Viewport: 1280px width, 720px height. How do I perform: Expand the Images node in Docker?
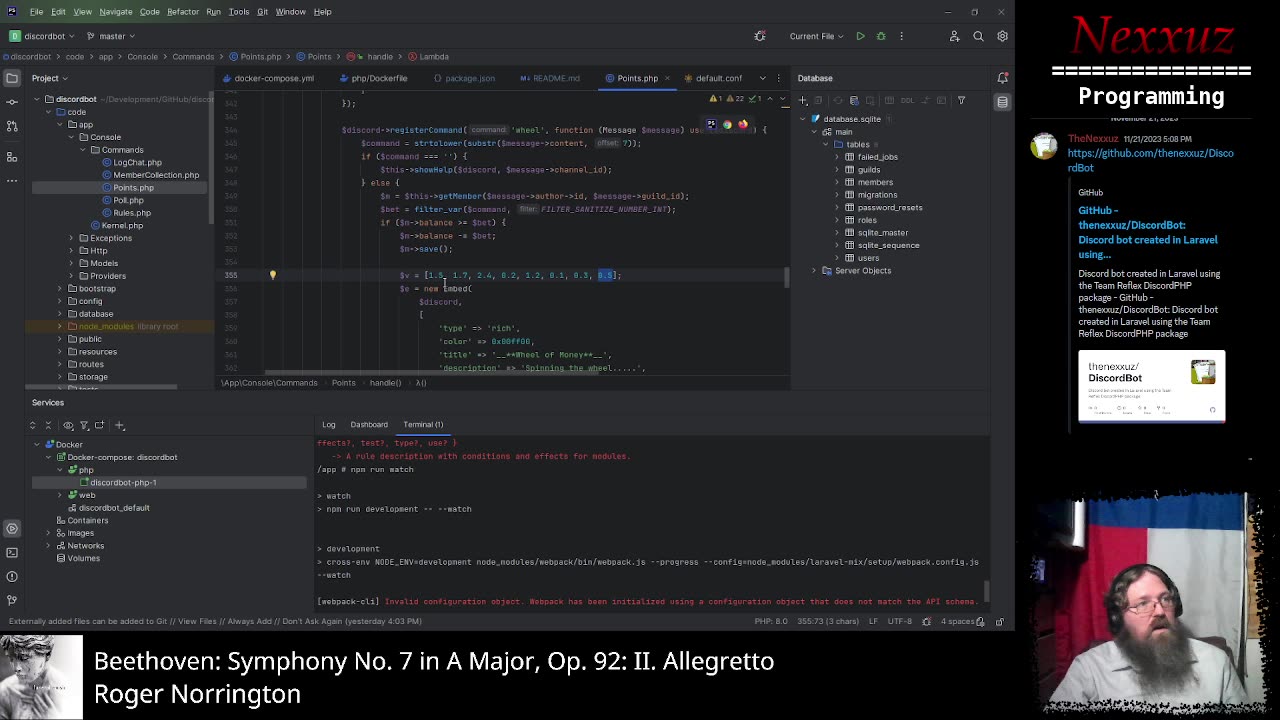[48, 533]
